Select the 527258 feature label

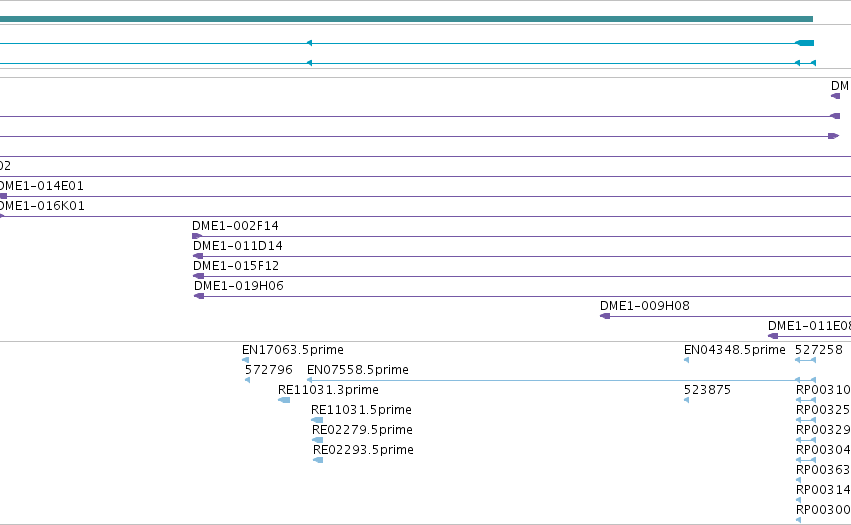pyautogui.click(x=819, y=350)
